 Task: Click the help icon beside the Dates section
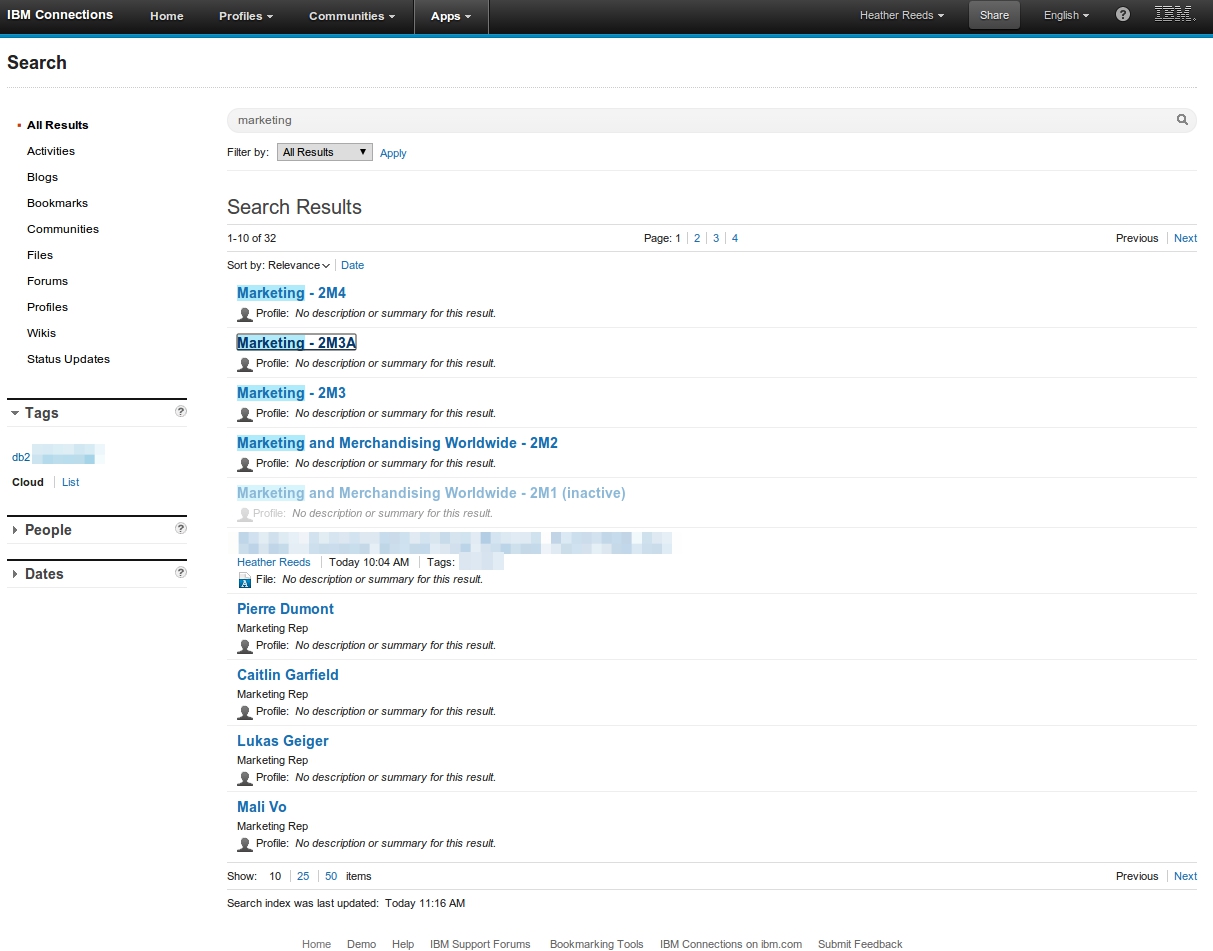180,572
